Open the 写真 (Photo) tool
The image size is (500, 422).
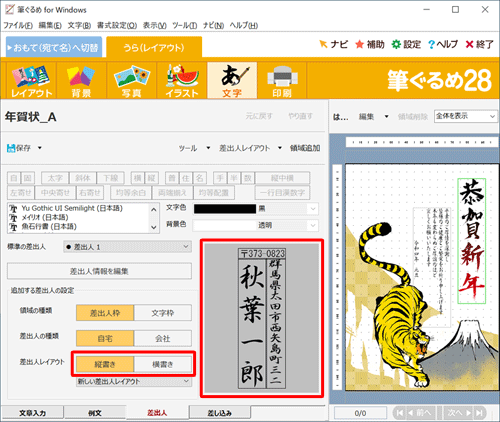click(x=132, y=81)
